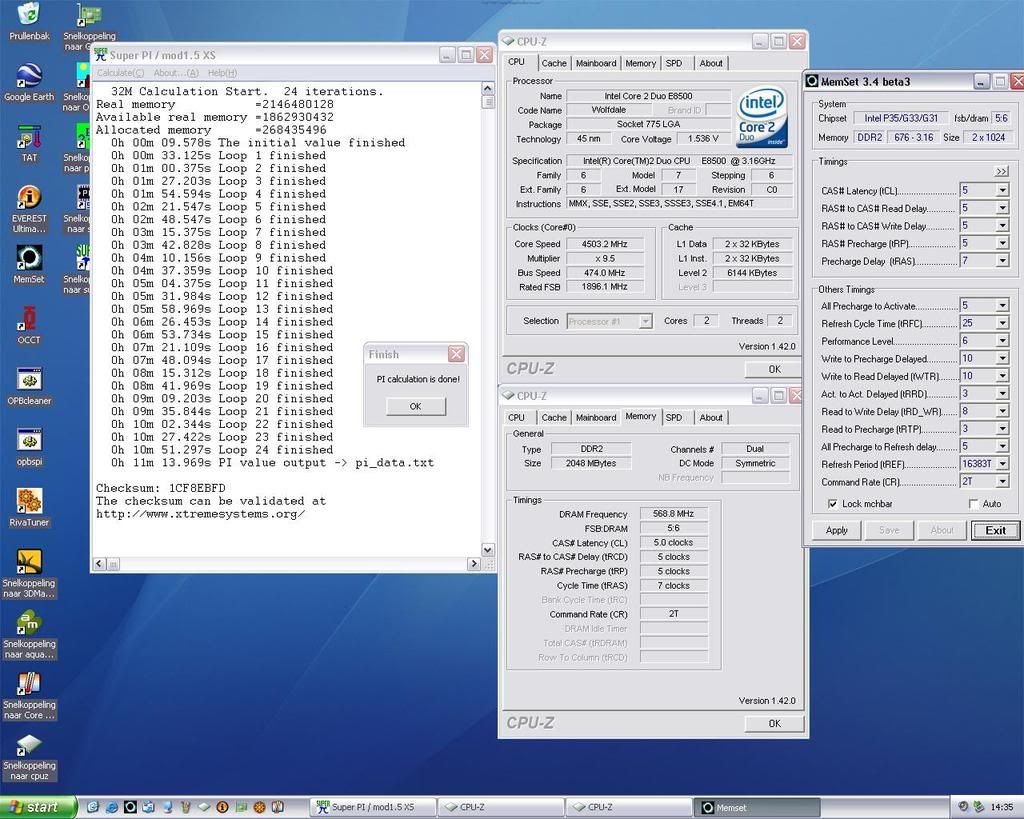The height and width of the screenshot is (819, 1024).
Task: Click the Internet Explorer quick launch icon
Action: [112, 807]
